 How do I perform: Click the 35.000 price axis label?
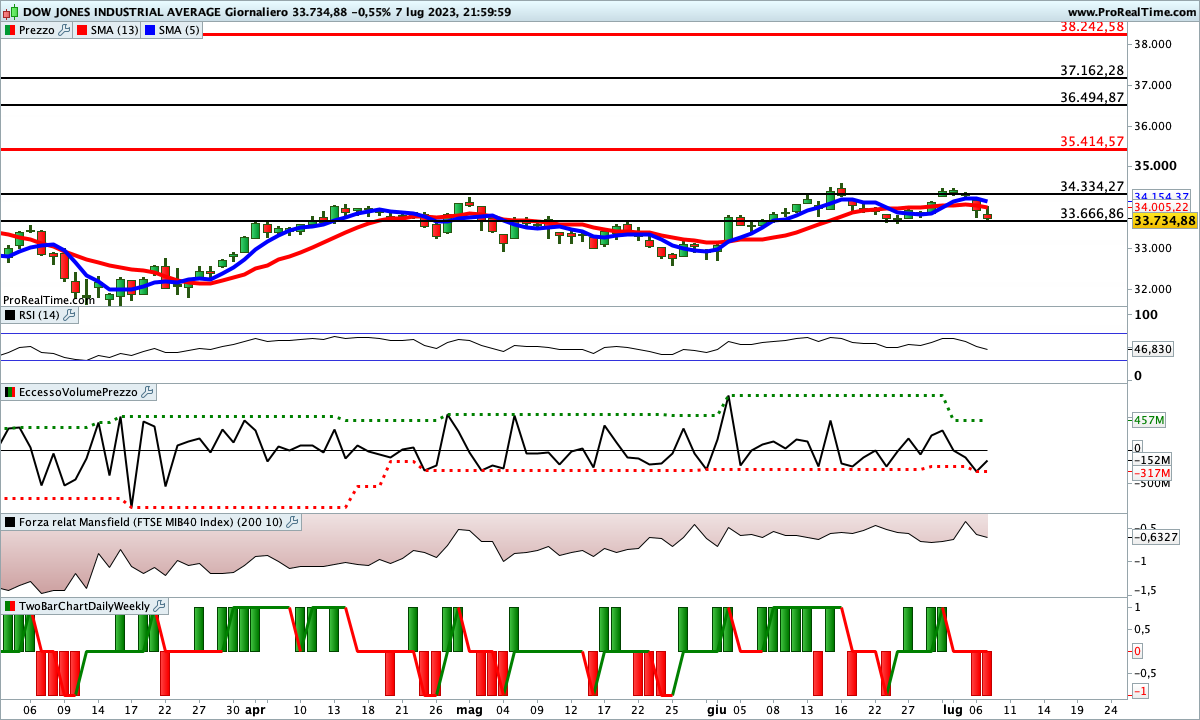coord(1153,167)
